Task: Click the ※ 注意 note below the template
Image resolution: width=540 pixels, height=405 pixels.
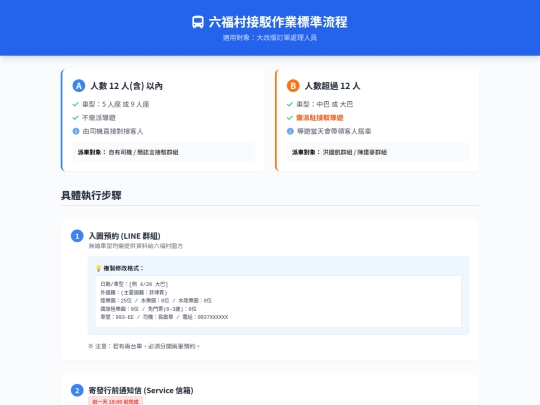Action: (x=144, y=346)
